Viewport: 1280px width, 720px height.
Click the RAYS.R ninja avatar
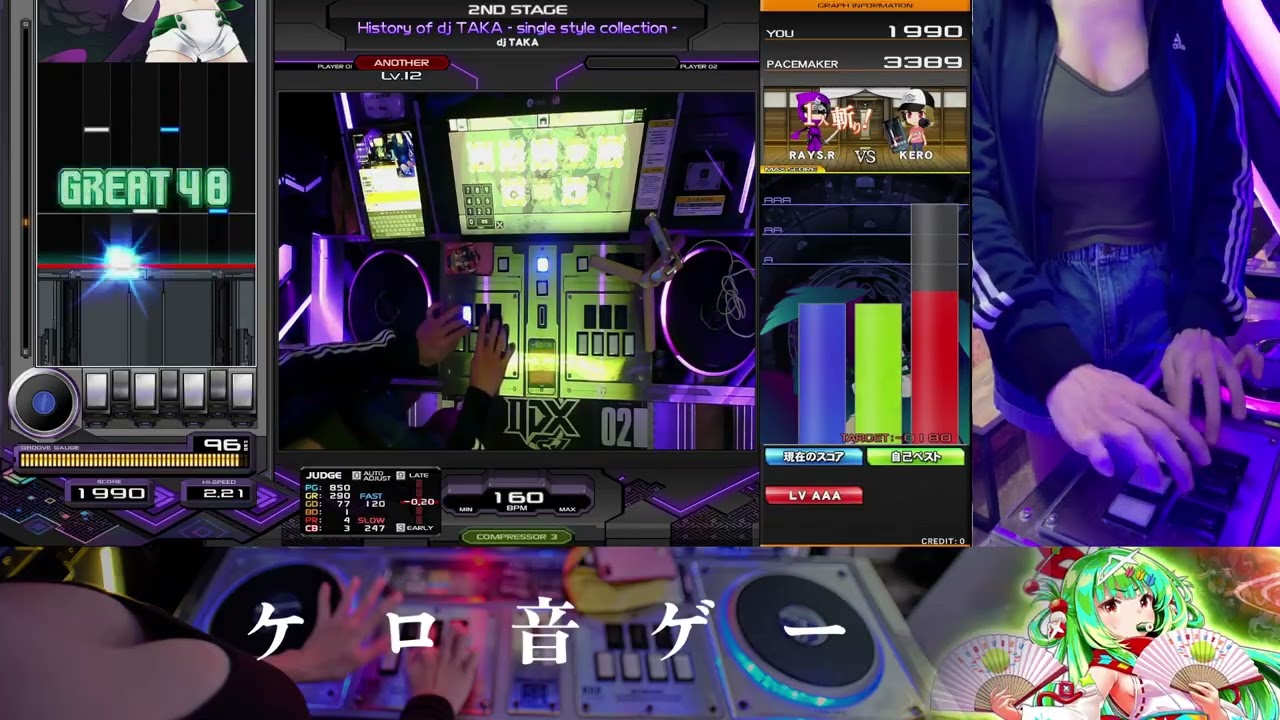point(811,123)
